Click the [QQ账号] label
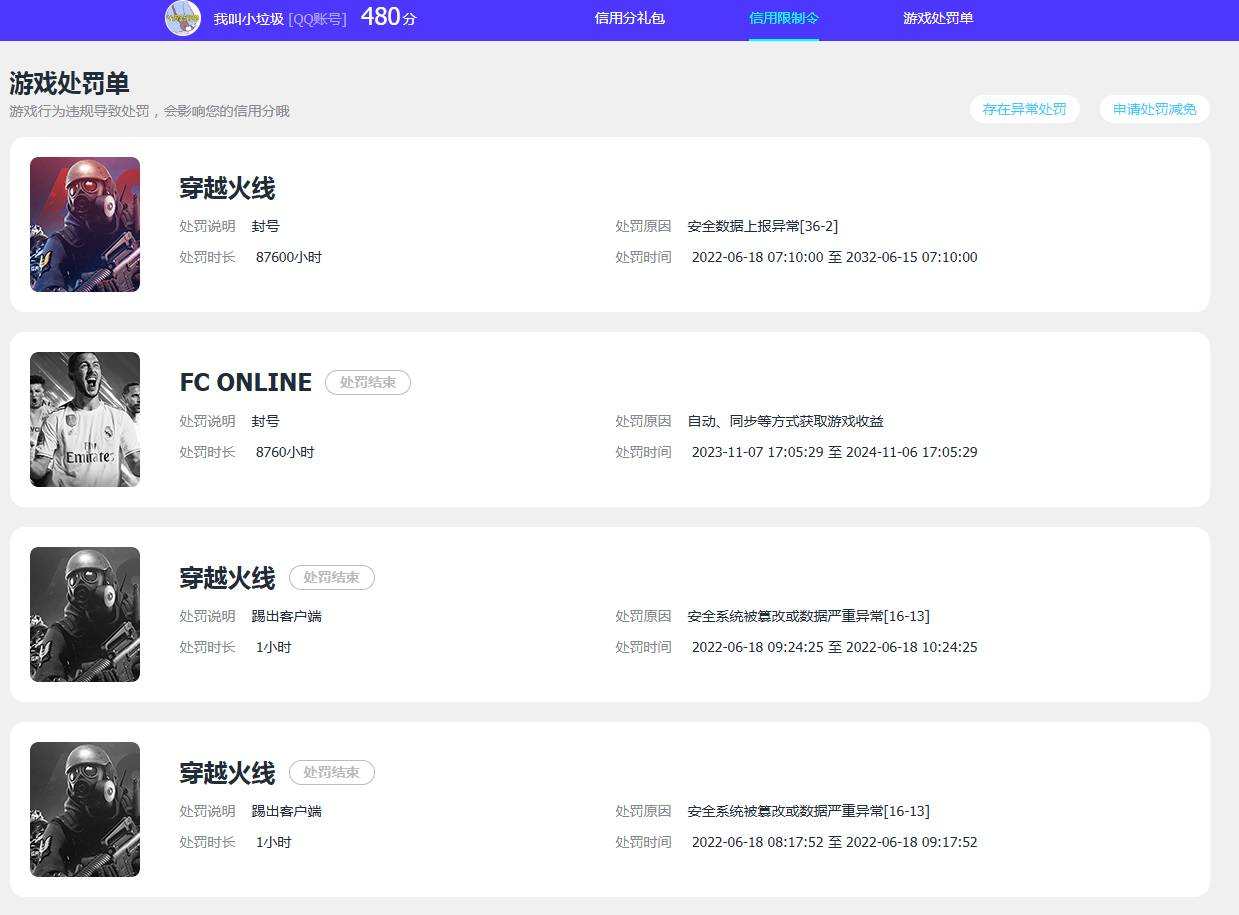 coord(318,19)
